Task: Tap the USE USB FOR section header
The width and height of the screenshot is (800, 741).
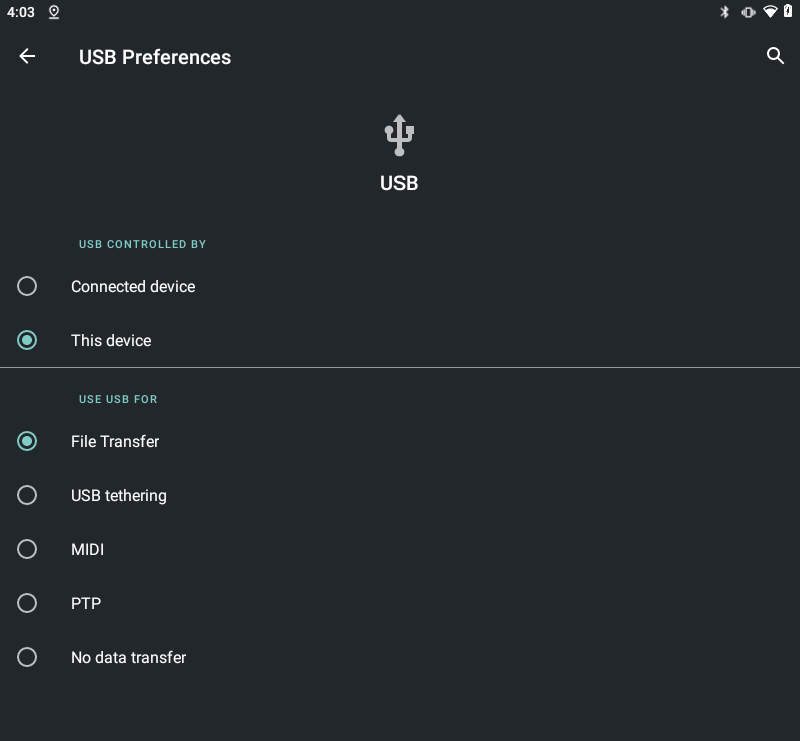Action: pyautogui.click(x=118, y=399)
